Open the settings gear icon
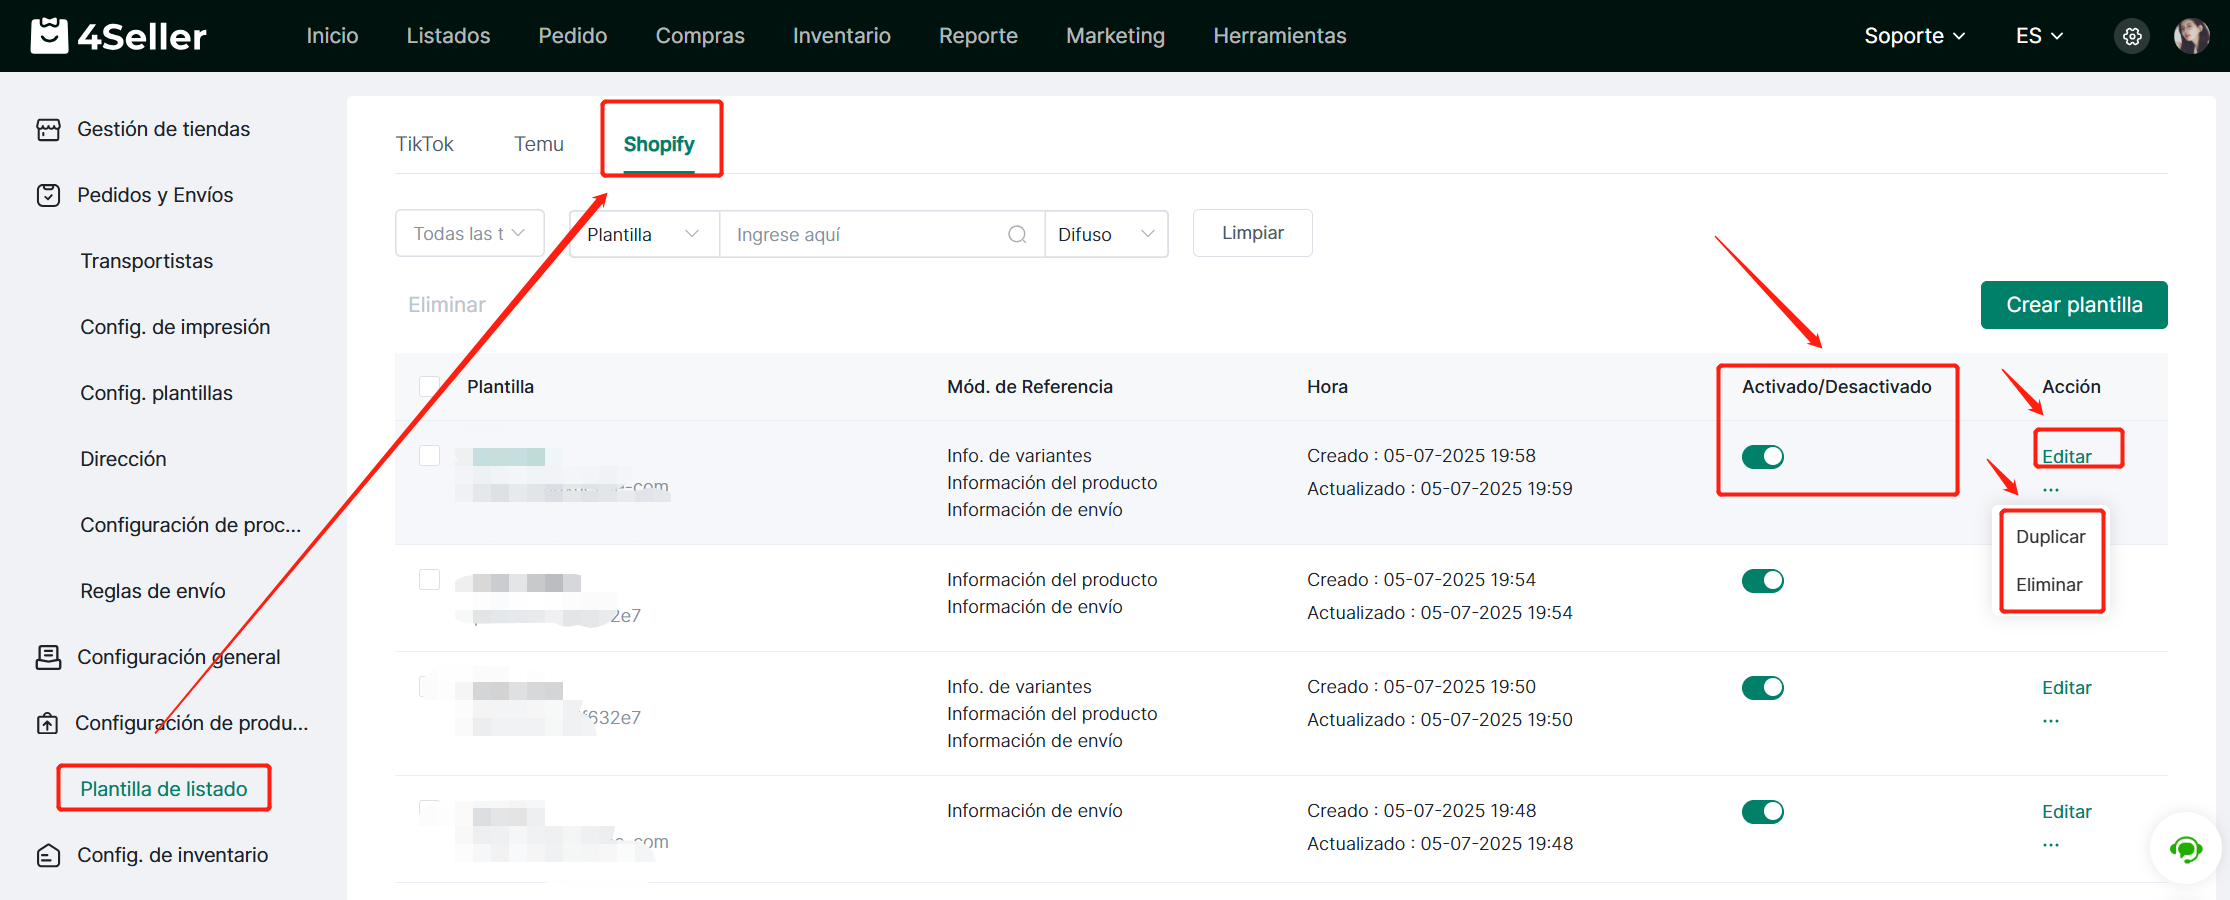Viewport: 2230px width, 900px height. tap(2132, 36)
